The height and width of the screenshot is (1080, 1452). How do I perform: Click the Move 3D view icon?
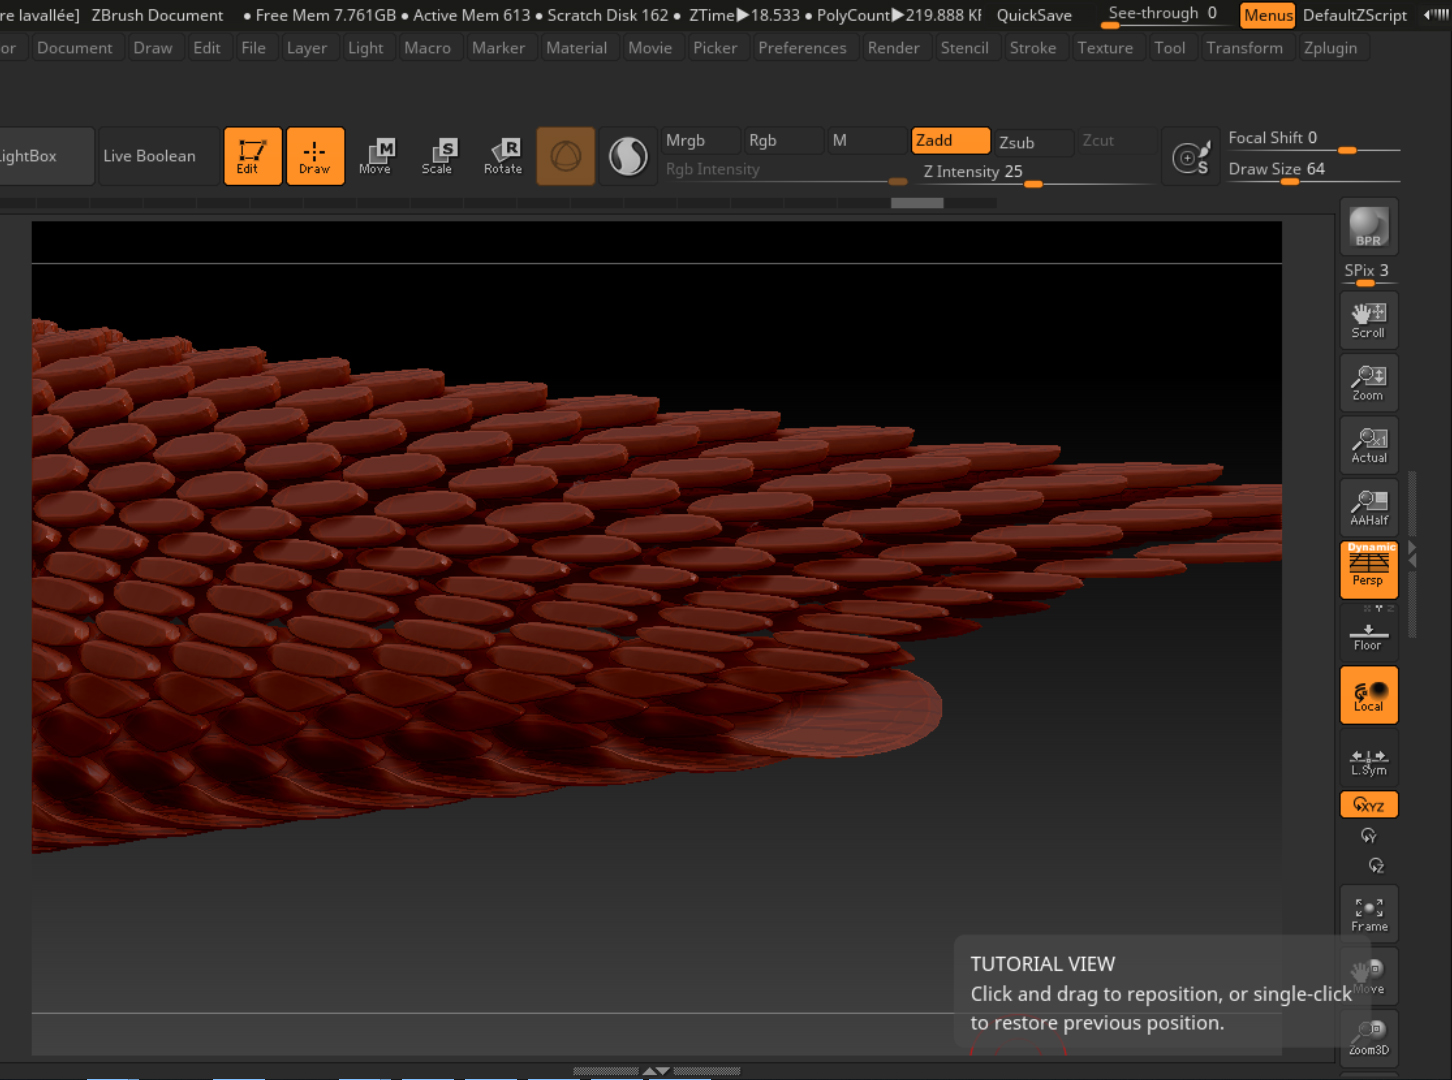coord(1369,976)
